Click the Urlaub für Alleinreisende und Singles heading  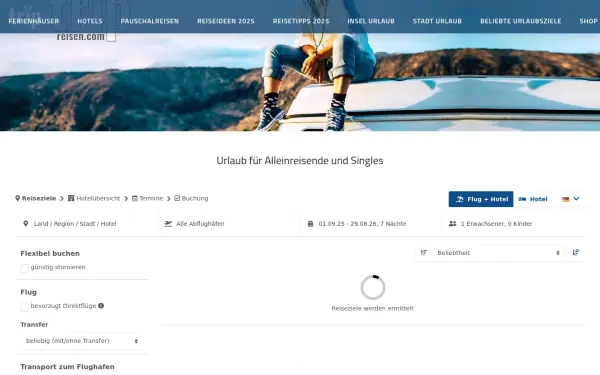pos(300,161)
